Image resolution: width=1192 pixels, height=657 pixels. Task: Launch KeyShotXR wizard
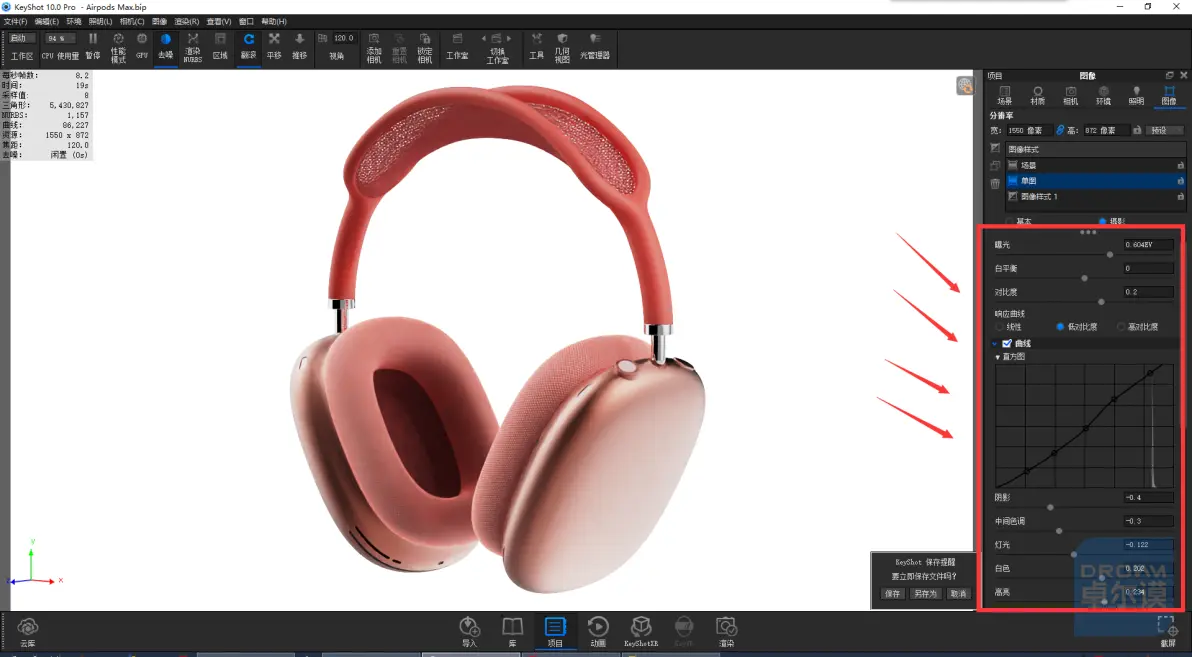[641, 633]
